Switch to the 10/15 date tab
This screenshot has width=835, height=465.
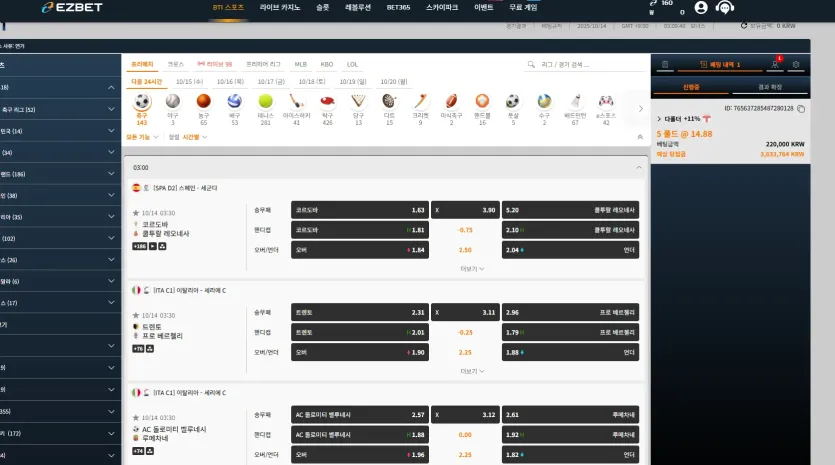[190, 81]
